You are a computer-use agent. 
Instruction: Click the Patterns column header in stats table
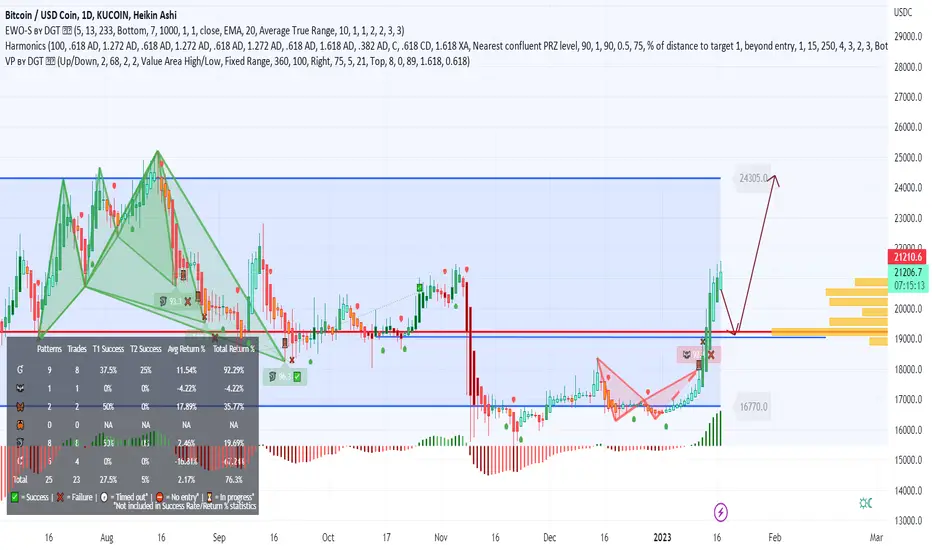(49, 349)
